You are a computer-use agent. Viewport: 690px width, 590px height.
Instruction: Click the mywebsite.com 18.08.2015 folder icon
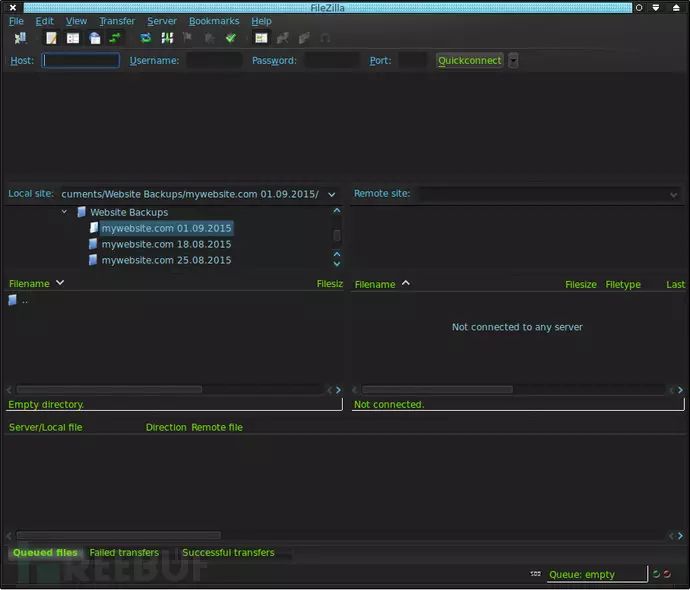pyautogui.click(x=93, y=244)
